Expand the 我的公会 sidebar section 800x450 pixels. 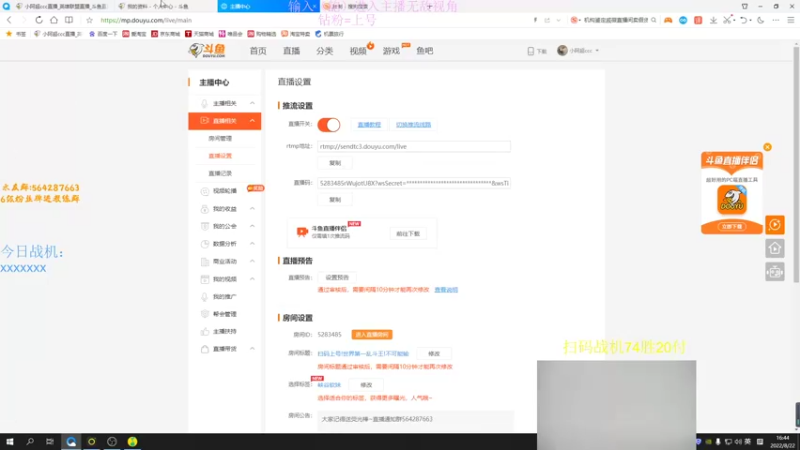click(252, 226)
